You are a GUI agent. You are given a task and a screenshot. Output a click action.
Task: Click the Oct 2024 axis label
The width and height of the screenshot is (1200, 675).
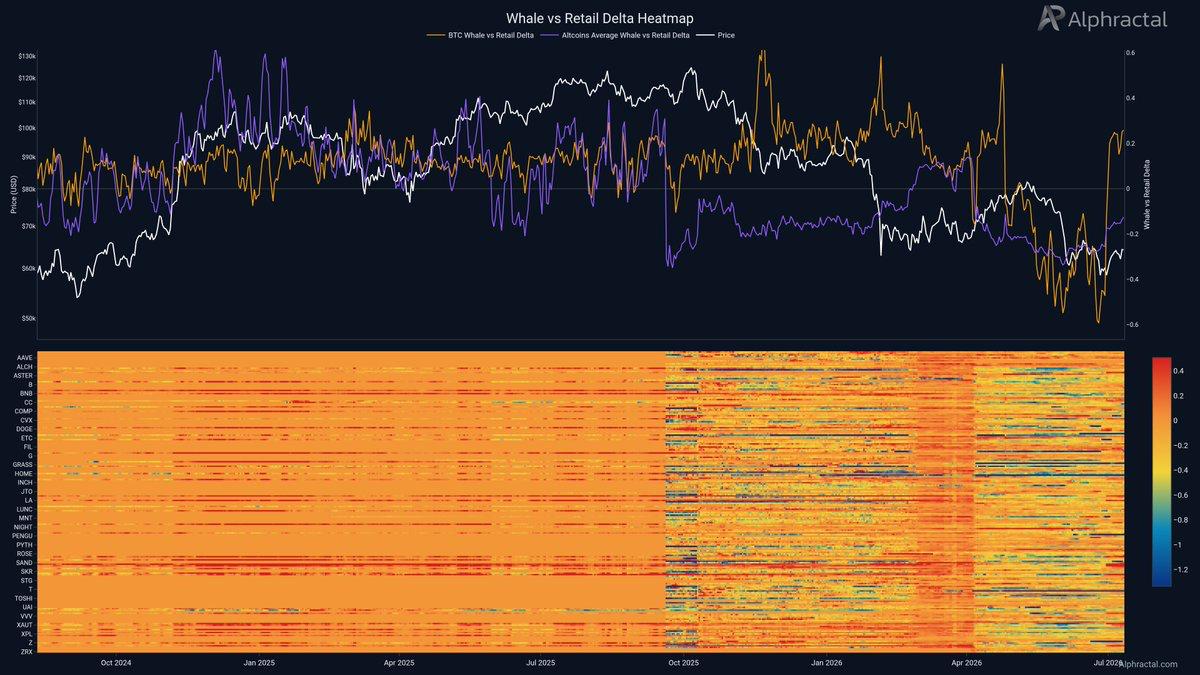116,663
